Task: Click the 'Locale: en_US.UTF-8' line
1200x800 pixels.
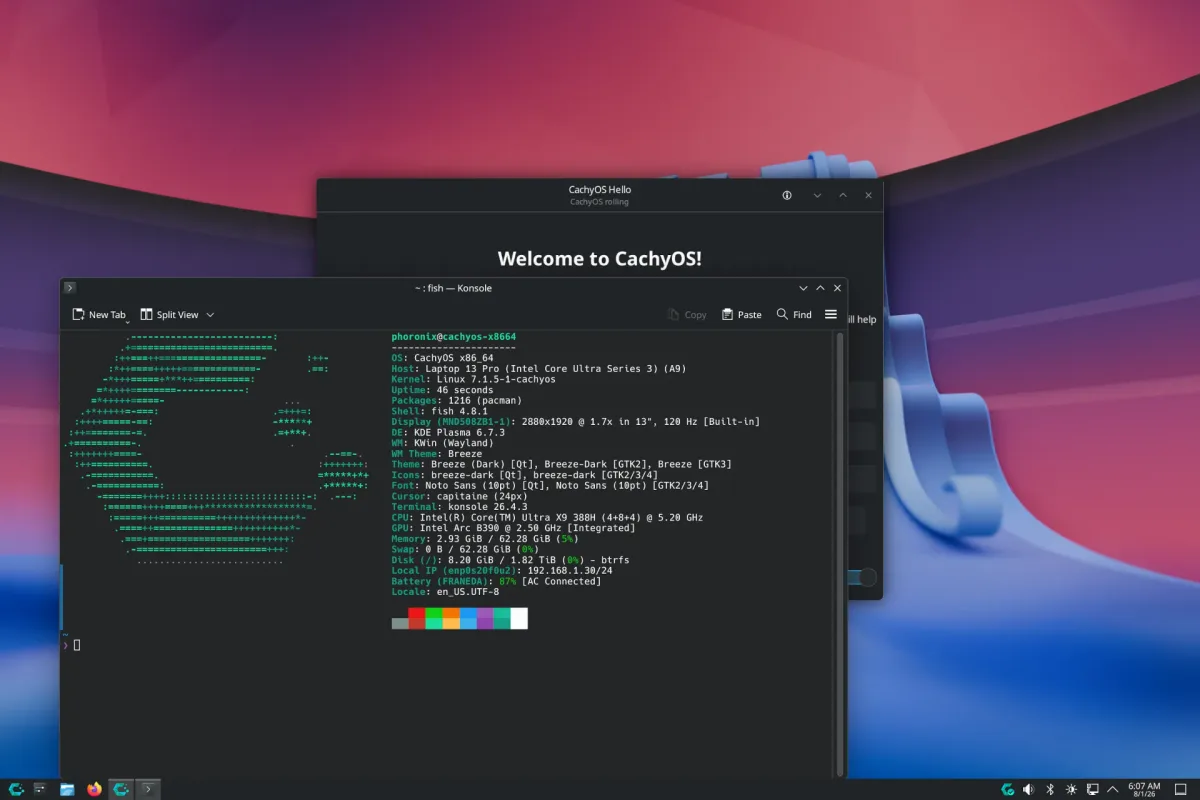Action: [445, 592]
